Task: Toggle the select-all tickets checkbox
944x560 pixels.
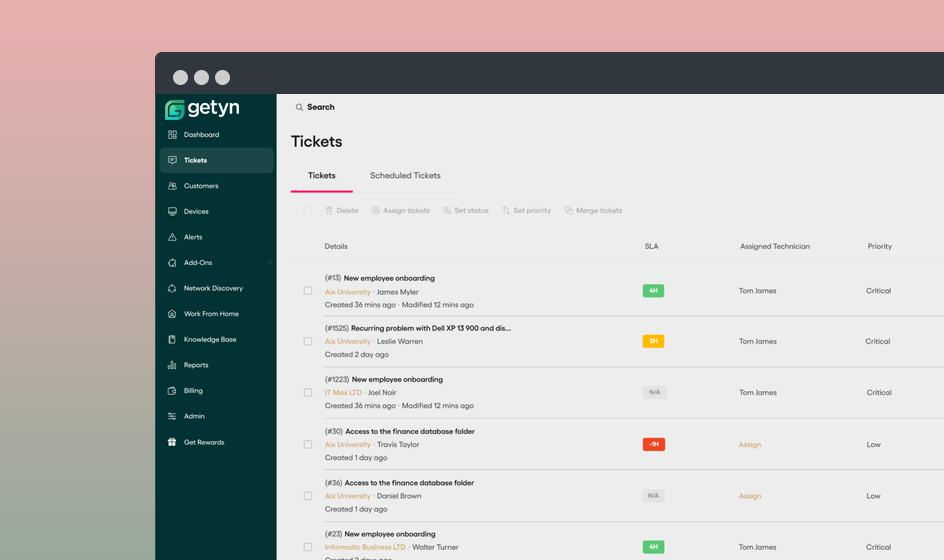Action: click(308, 210)
